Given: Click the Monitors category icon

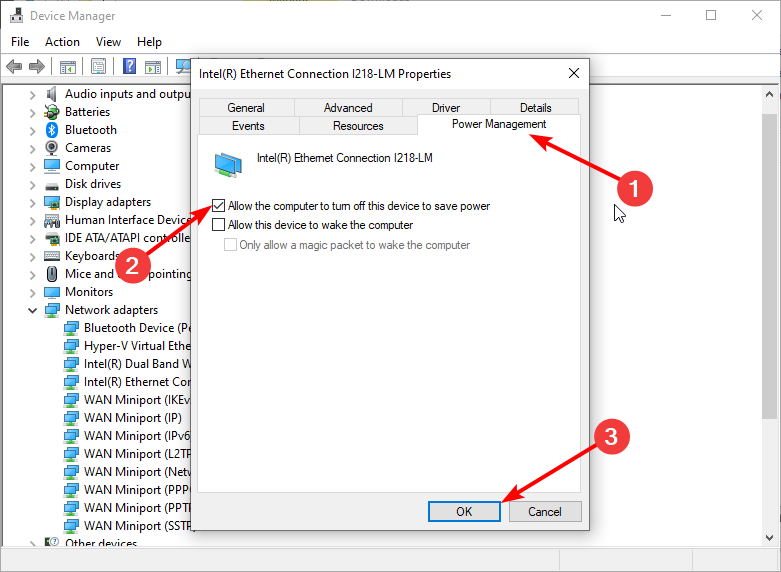Looking at the screenshot, I should tap(52, 292).
